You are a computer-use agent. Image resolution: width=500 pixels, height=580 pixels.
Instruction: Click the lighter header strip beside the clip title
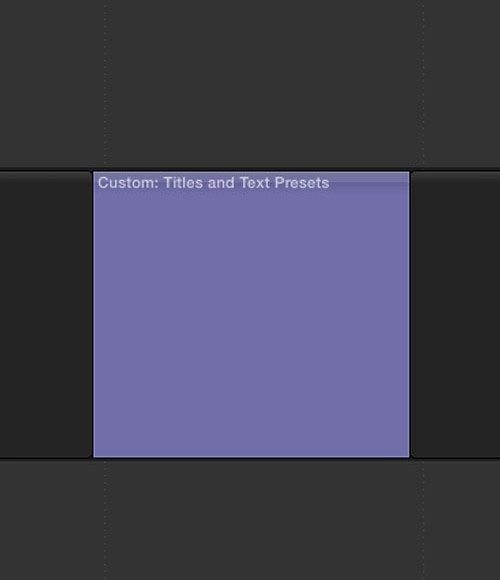click(369, 178)
